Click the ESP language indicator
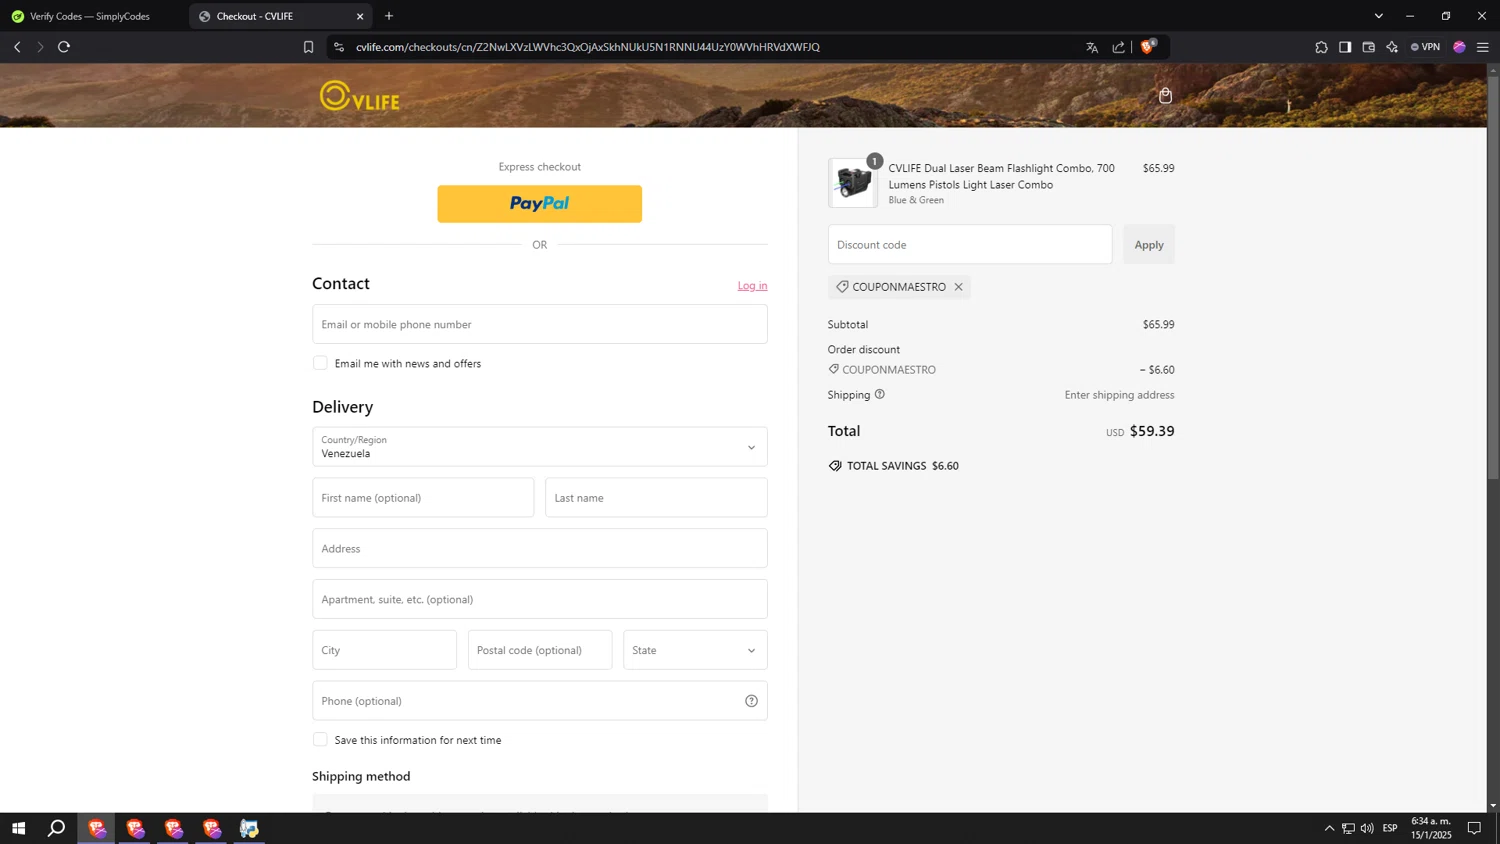Screen dimensions: 1500x844 pos(1390,828)
